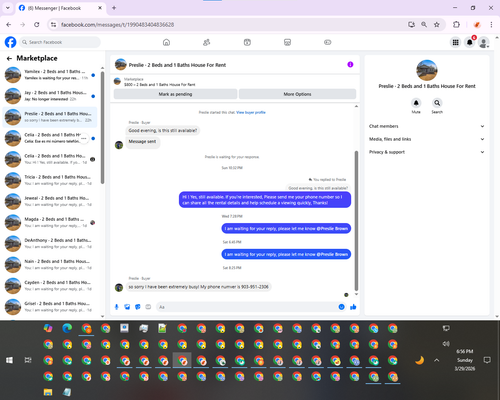Open the Marketplace storefront icon in top navigation
This screenshot has height=400, width=500.
click(287, 42)
